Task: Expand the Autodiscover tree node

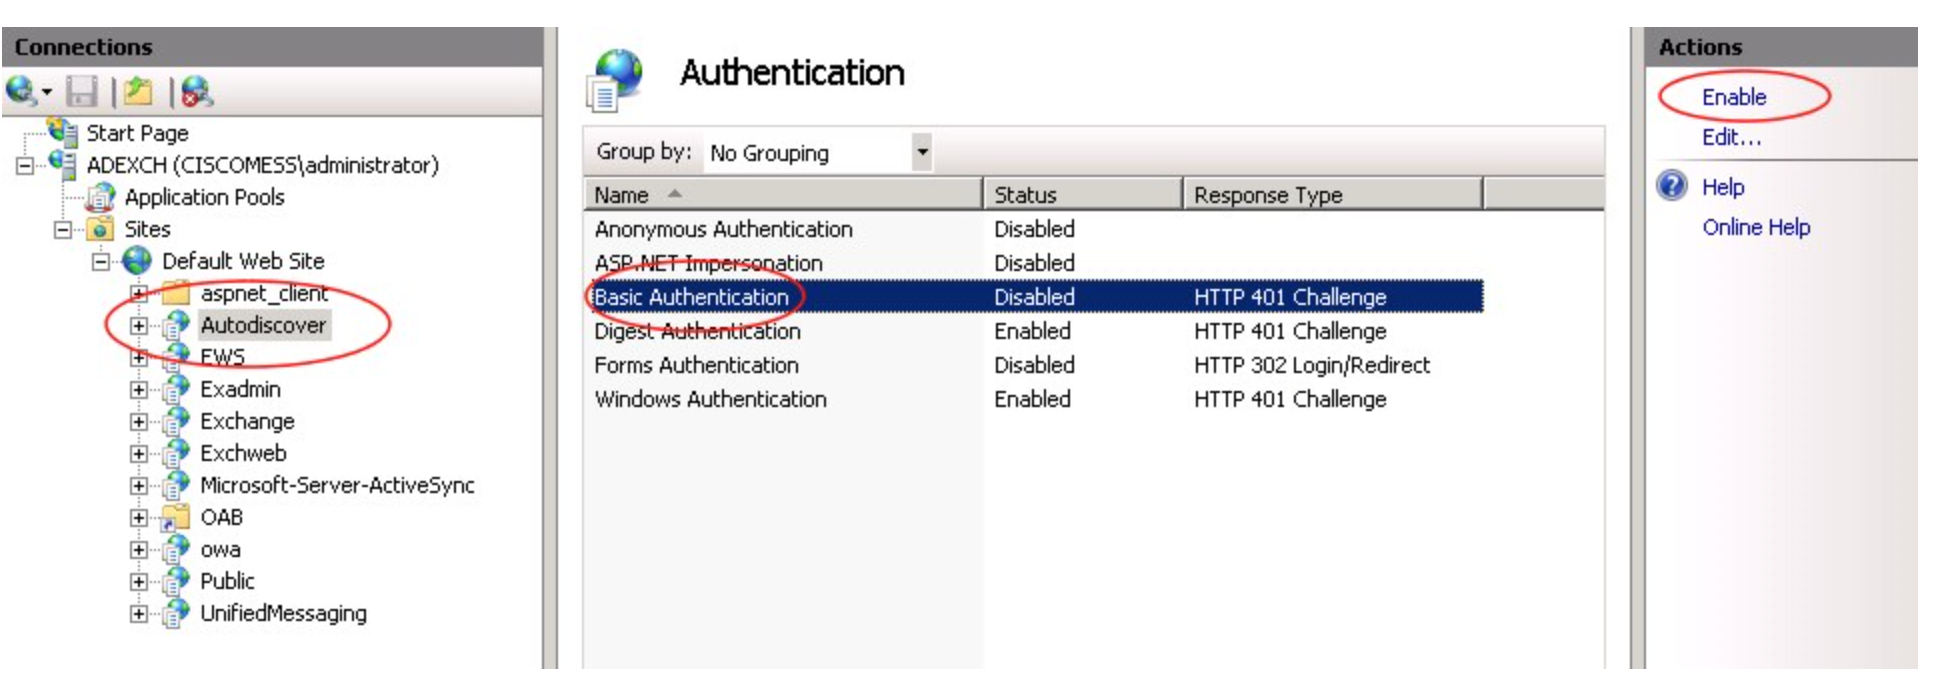Action: click(x=139, y=325)
